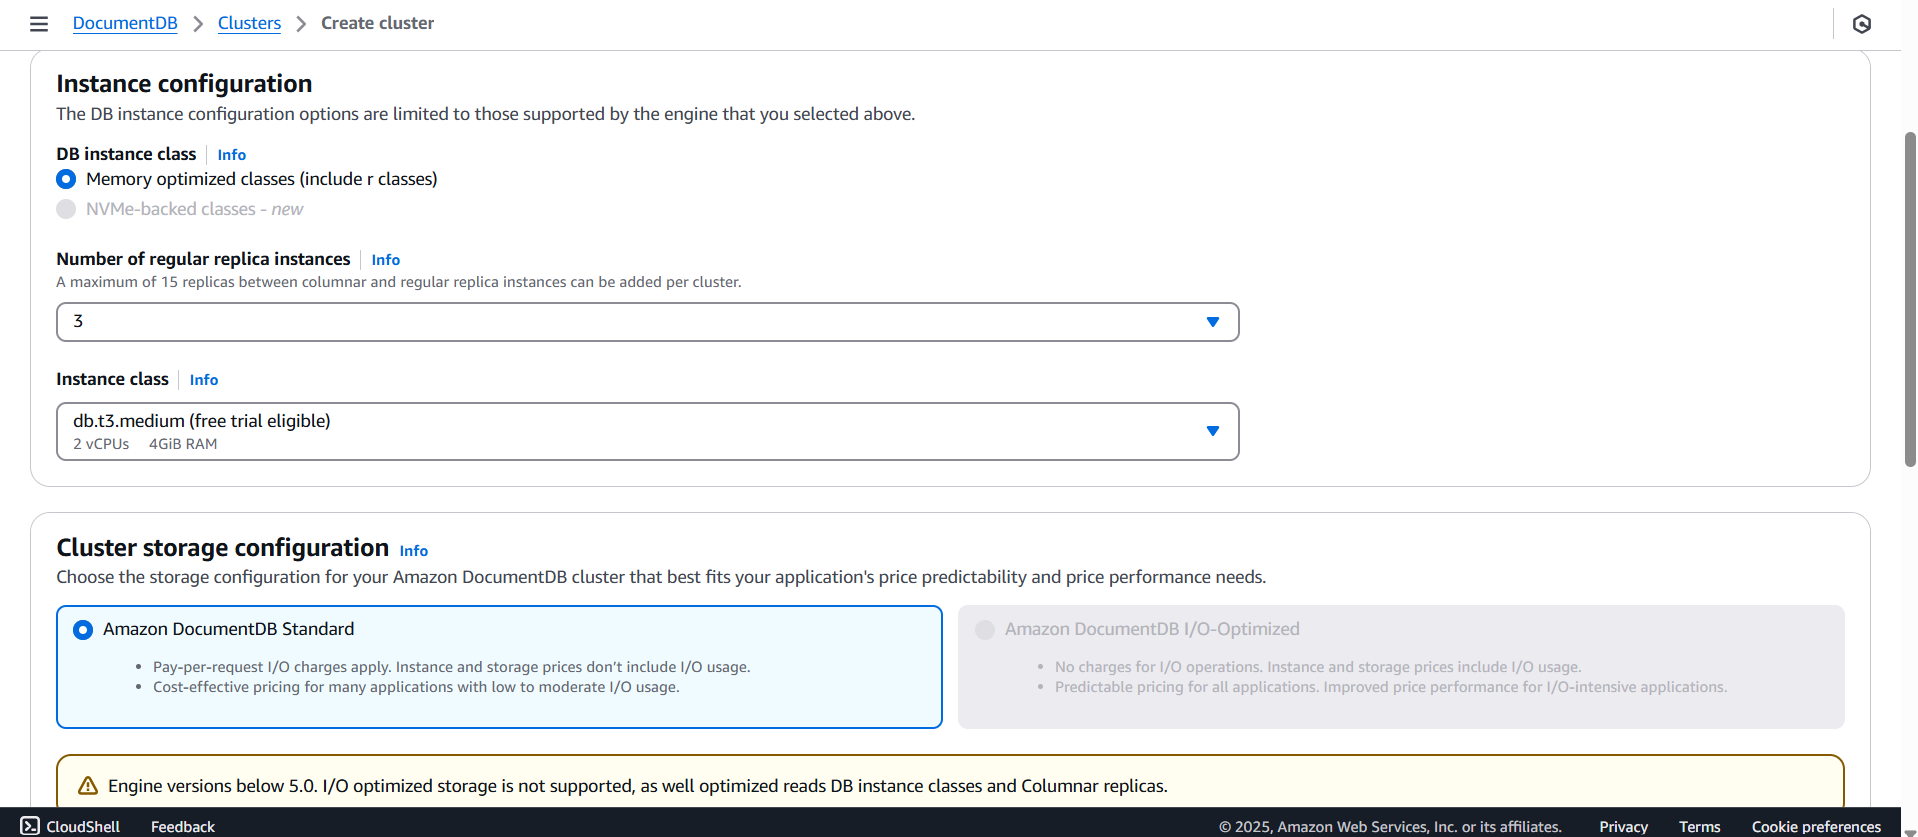
Task: Click the CloudShell terminal icon
Action: click(x=30, y=826)
